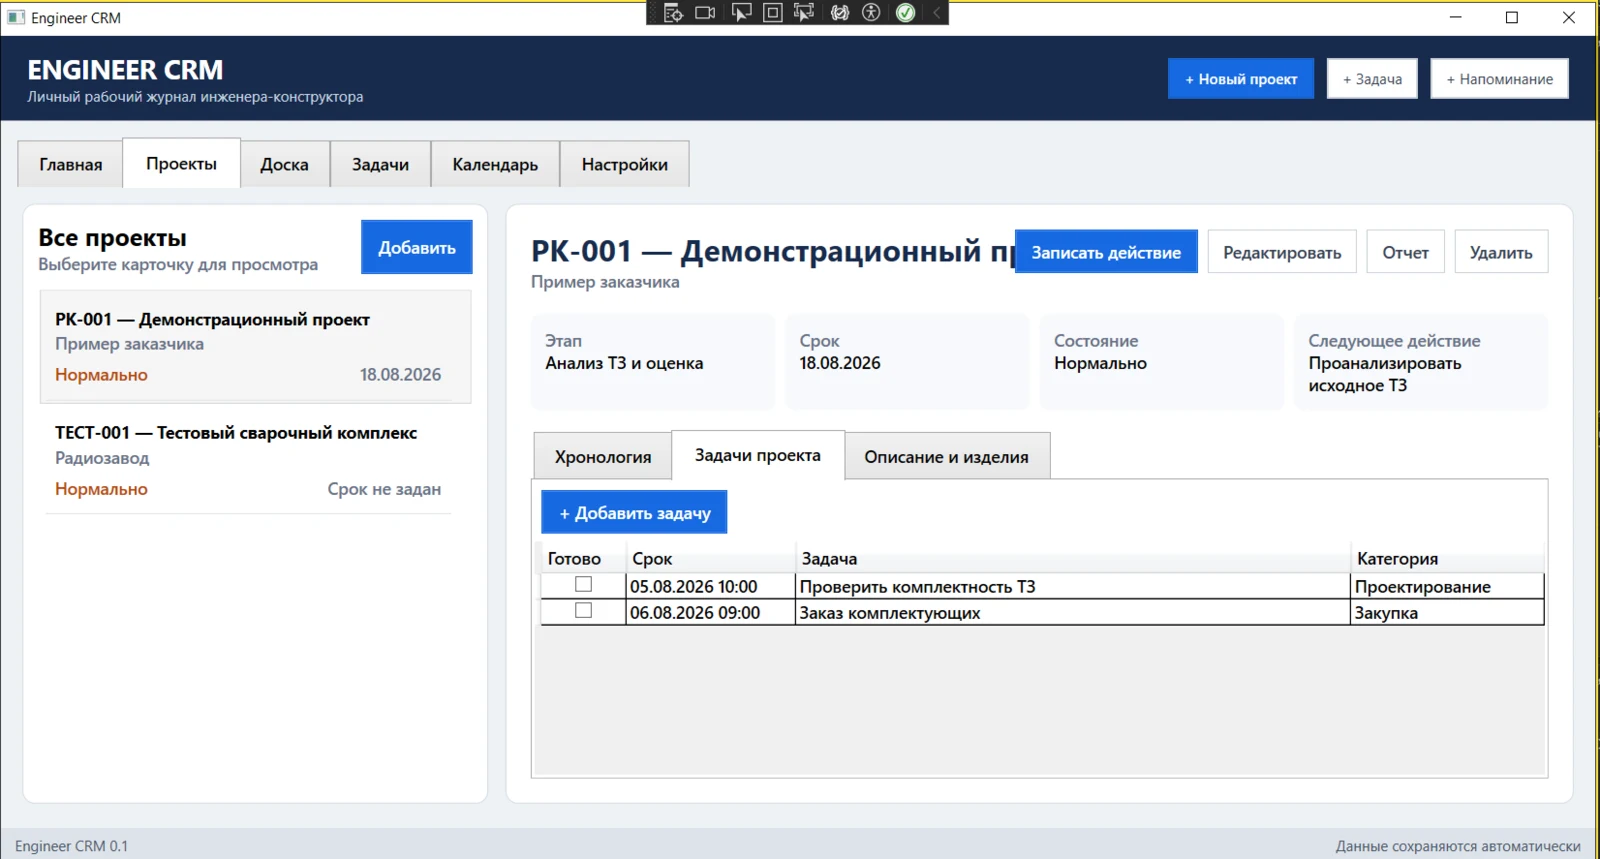The width and height of the screenshot is (1600, 859).
Task: Open the Описание и изделия sub-tab
Action: (946, 456)
